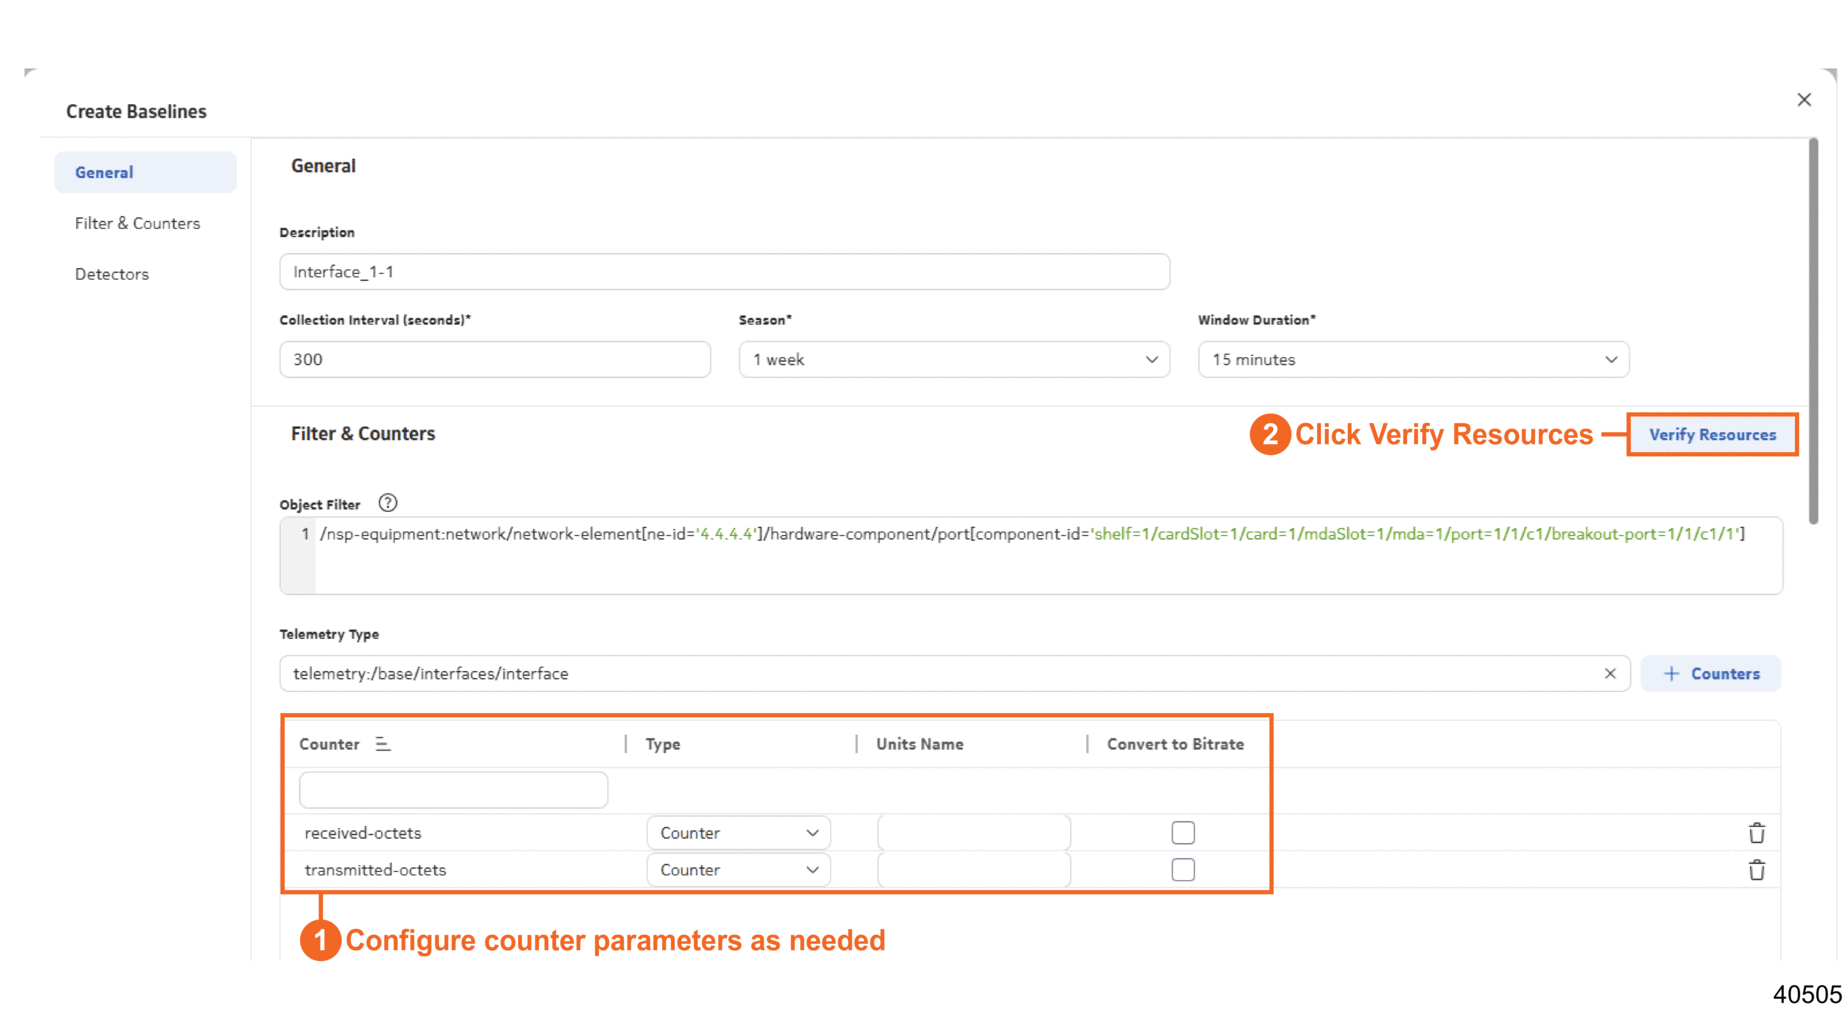The height and width of the screenshot is (1016, 1848).
Task: Delete the received-octets counter row
Action: click(1756, 833)
